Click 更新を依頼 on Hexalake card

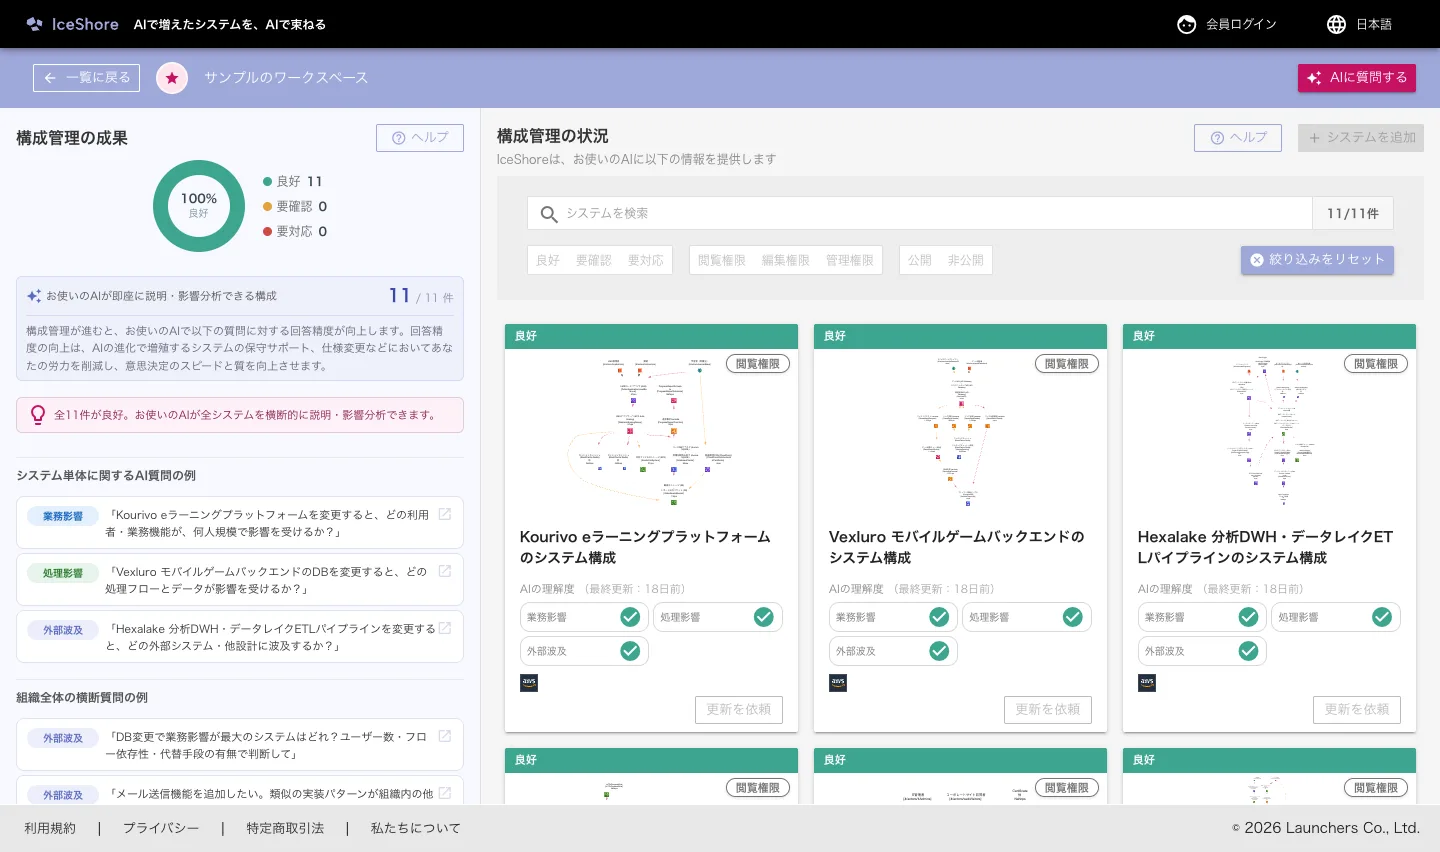click(x=1357, y=710)
